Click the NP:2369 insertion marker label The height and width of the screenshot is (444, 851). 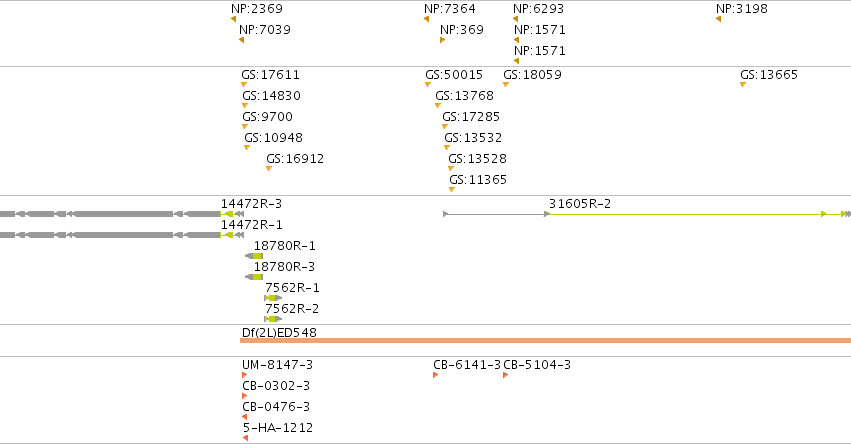coord(257,9)
